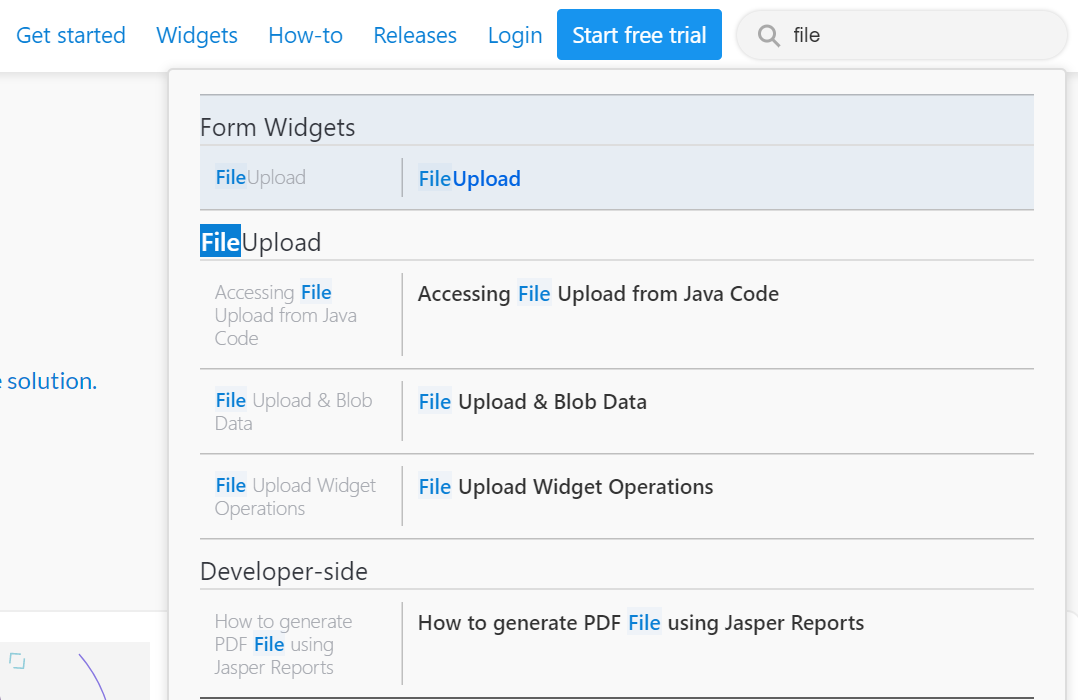
Task: Select the Form Widgets category heading
Action: [278, 128]
